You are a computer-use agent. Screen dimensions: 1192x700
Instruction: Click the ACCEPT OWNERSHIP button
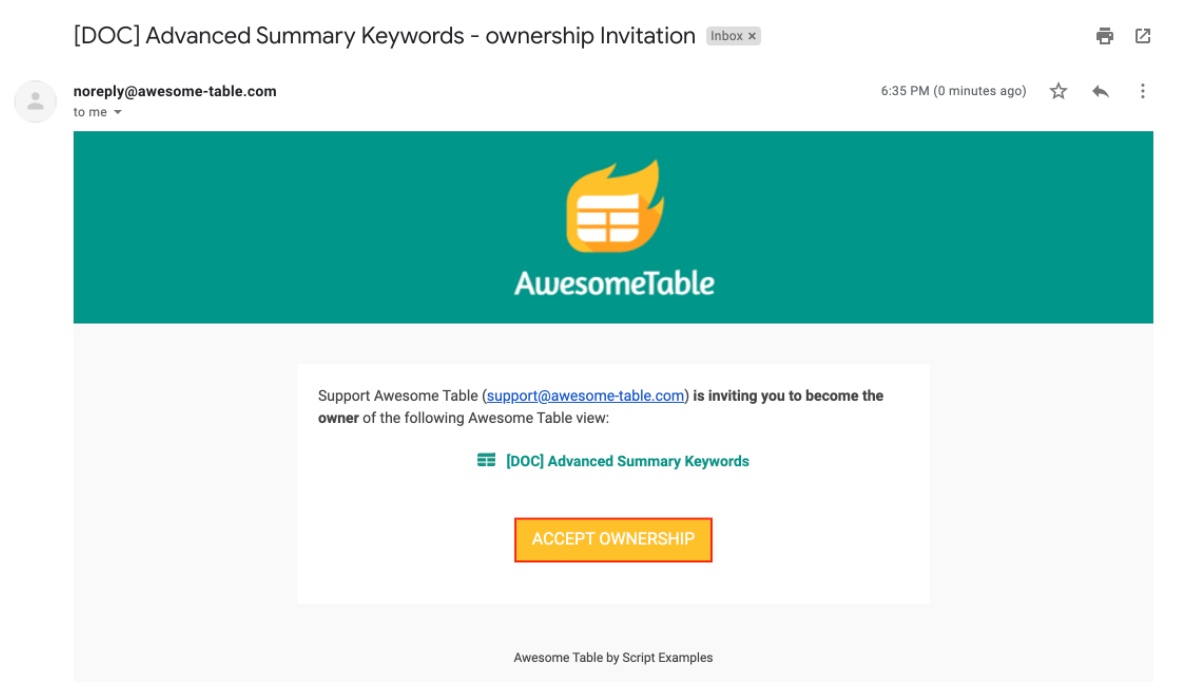coord(613,540)
